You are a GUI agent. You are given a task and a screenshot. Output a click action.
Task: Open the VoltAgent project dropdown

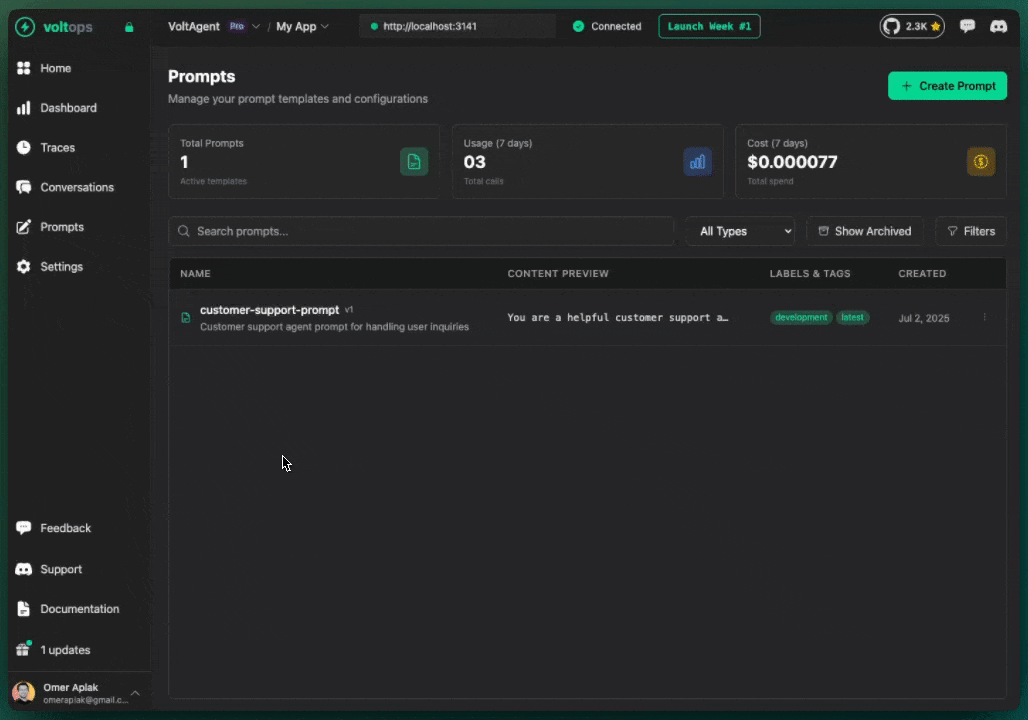214,27
